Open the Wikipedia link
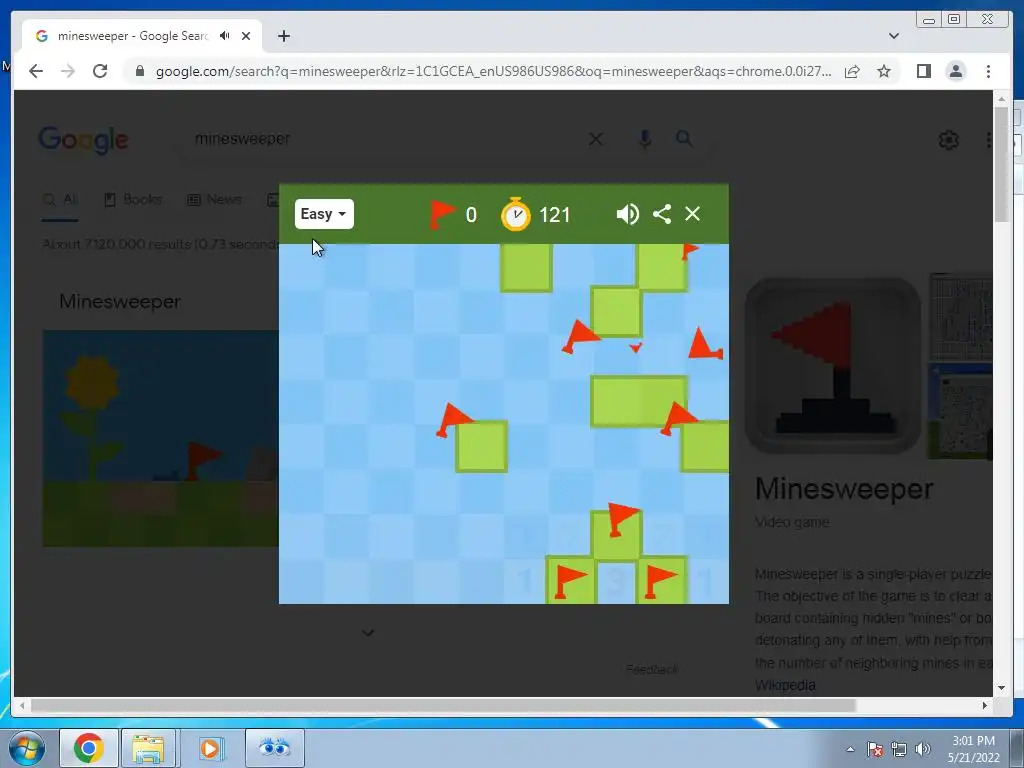1024x768 pixels. (x=785, y=685)
